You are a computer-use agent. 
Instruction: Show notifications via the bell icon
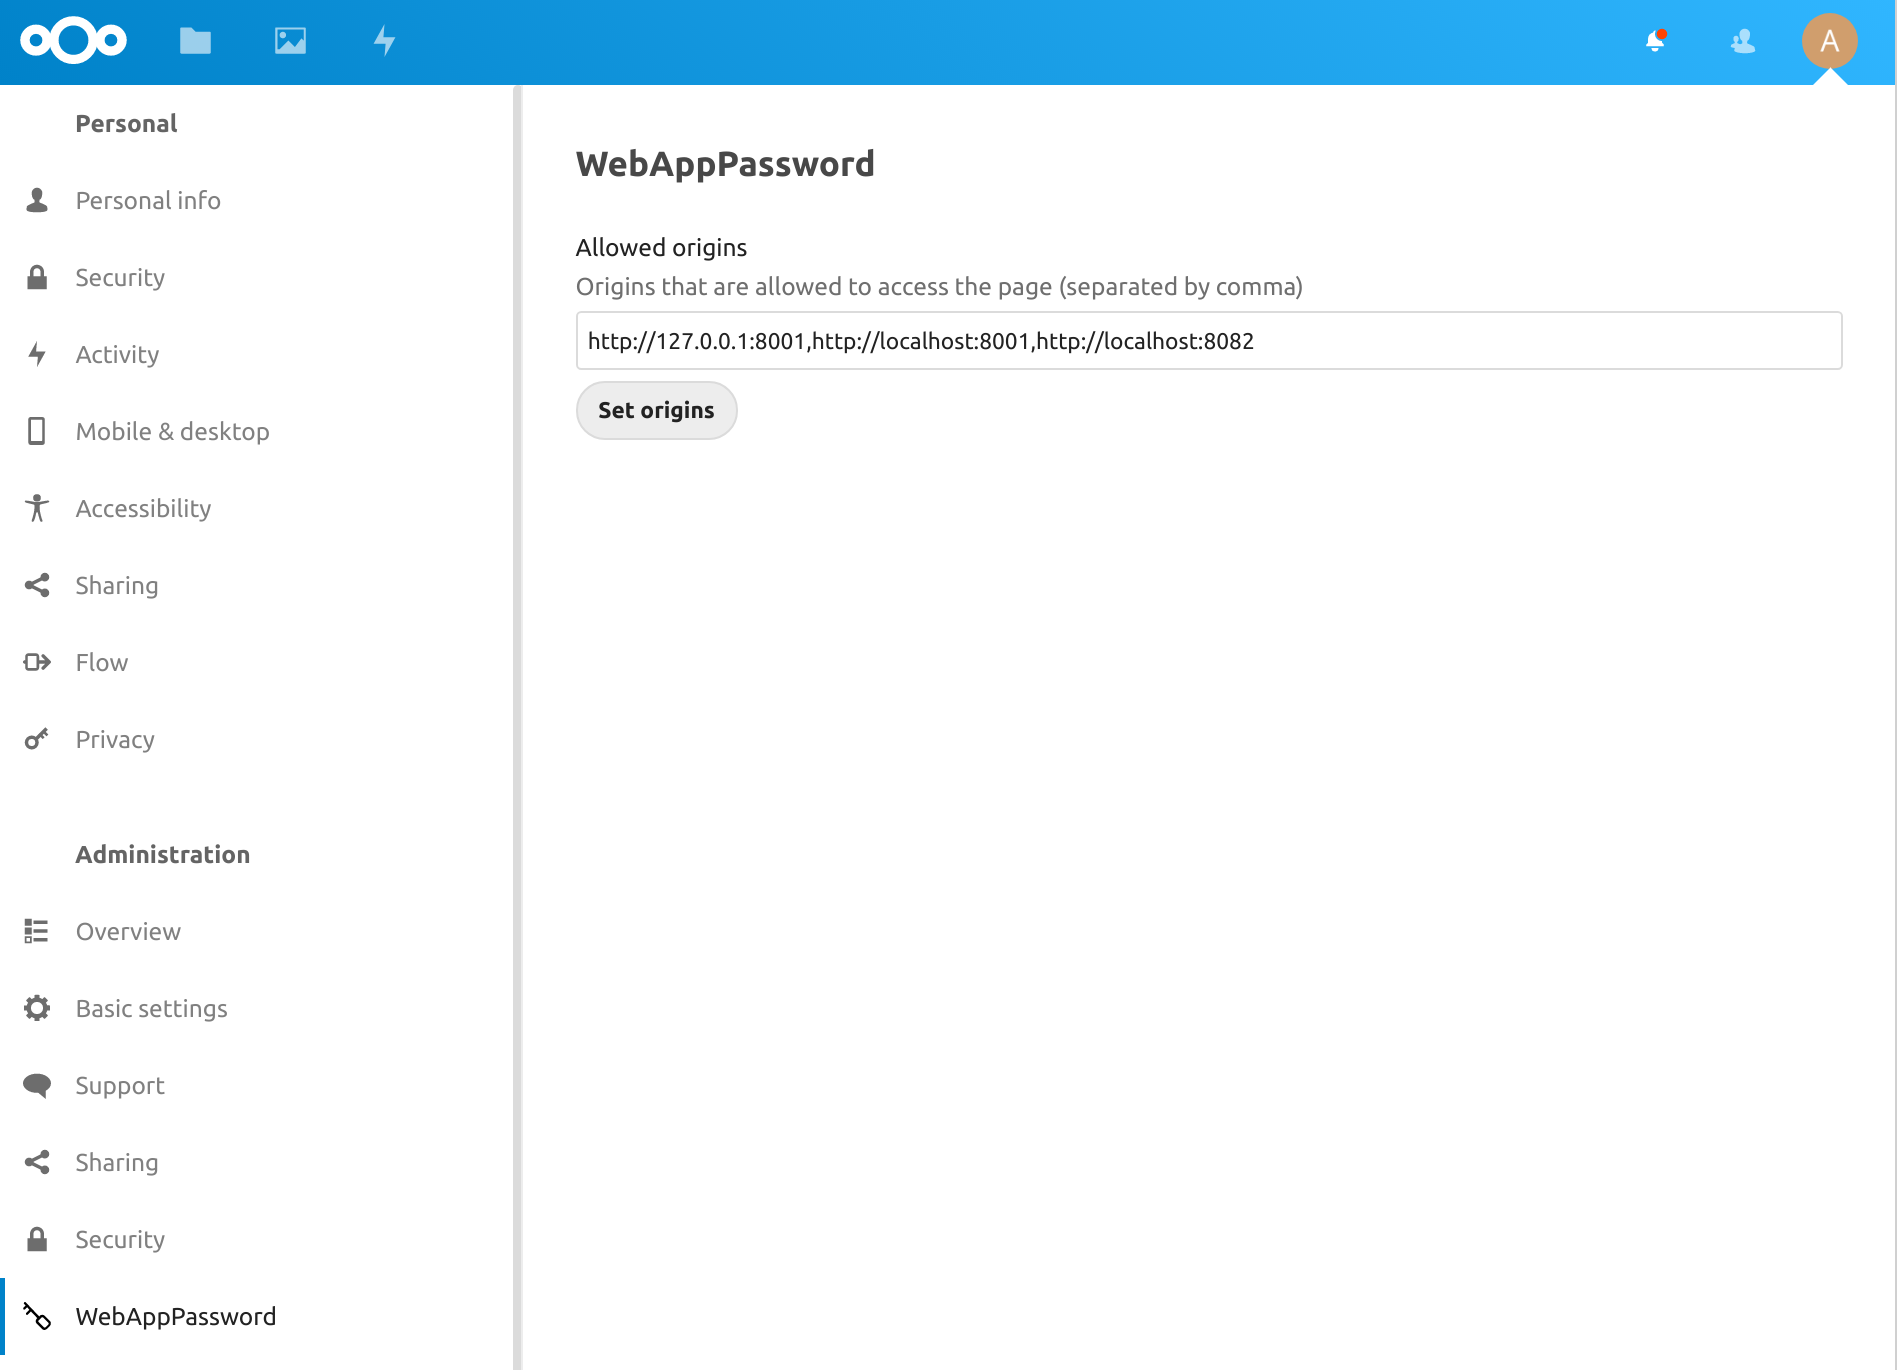click(1656, 41)
